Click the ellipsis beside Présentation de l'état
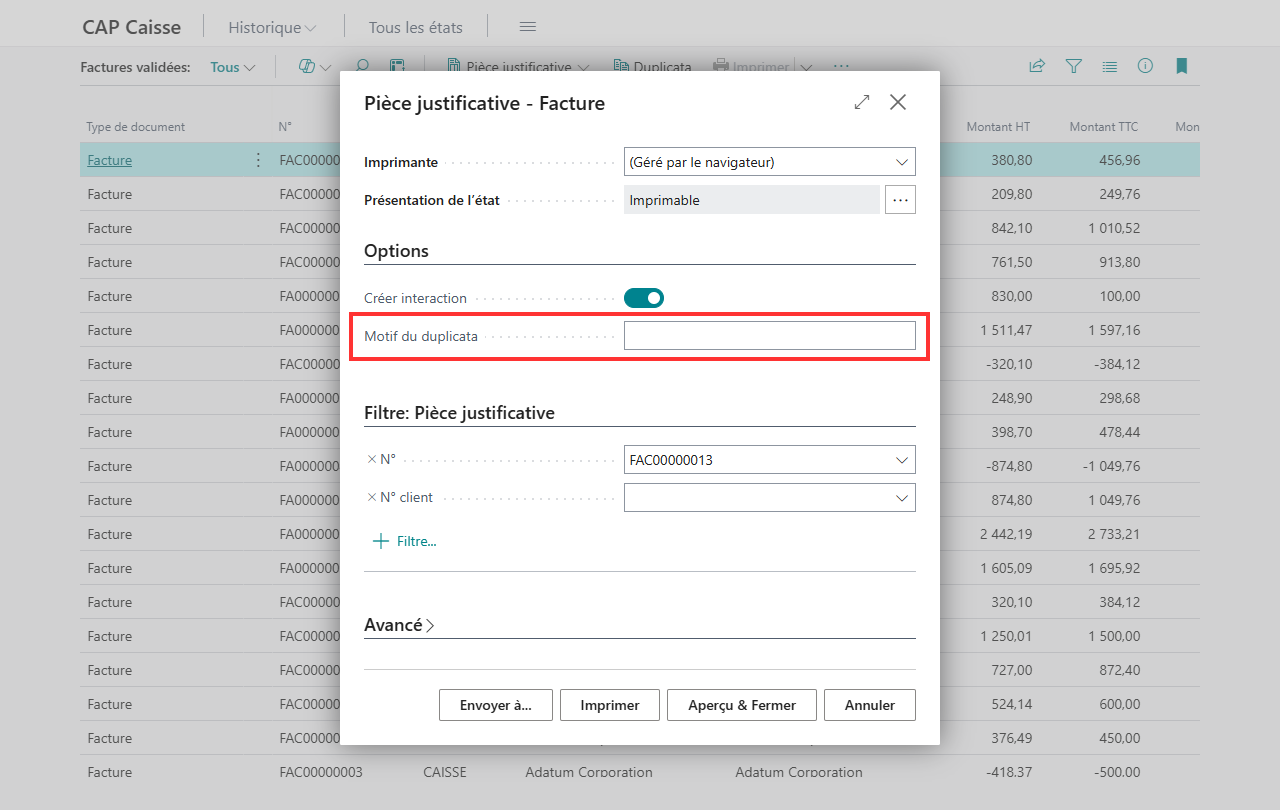Viewport: 1280px width, 810px height. click(900, 200)
